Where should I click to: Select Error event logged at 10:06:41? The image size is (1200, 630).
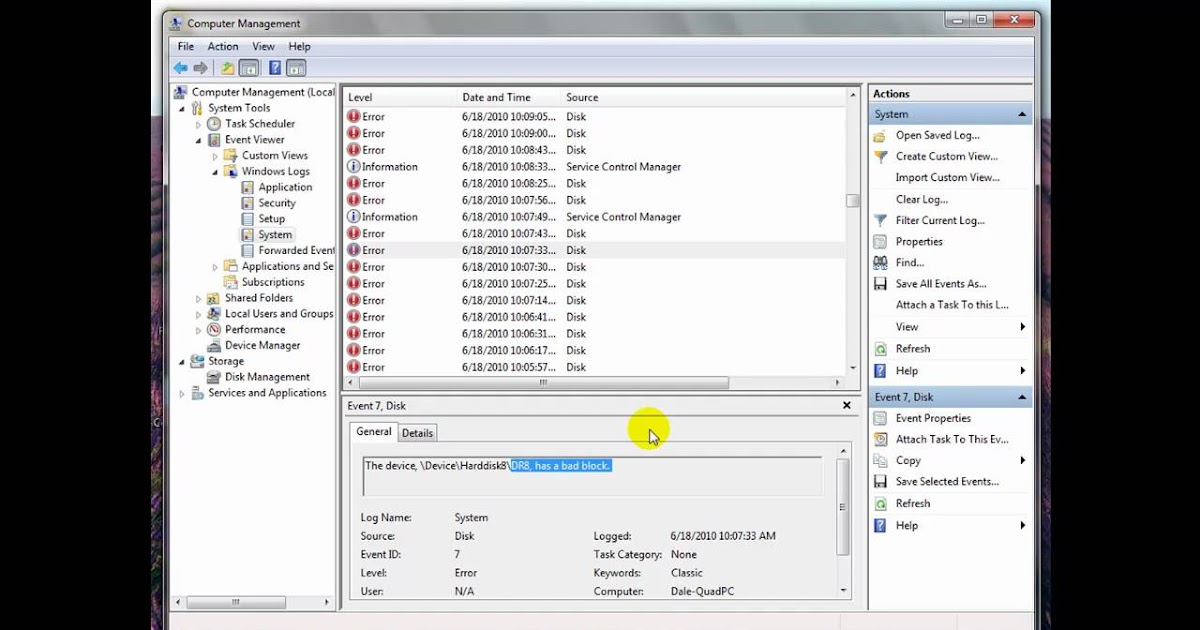[595, 317]
